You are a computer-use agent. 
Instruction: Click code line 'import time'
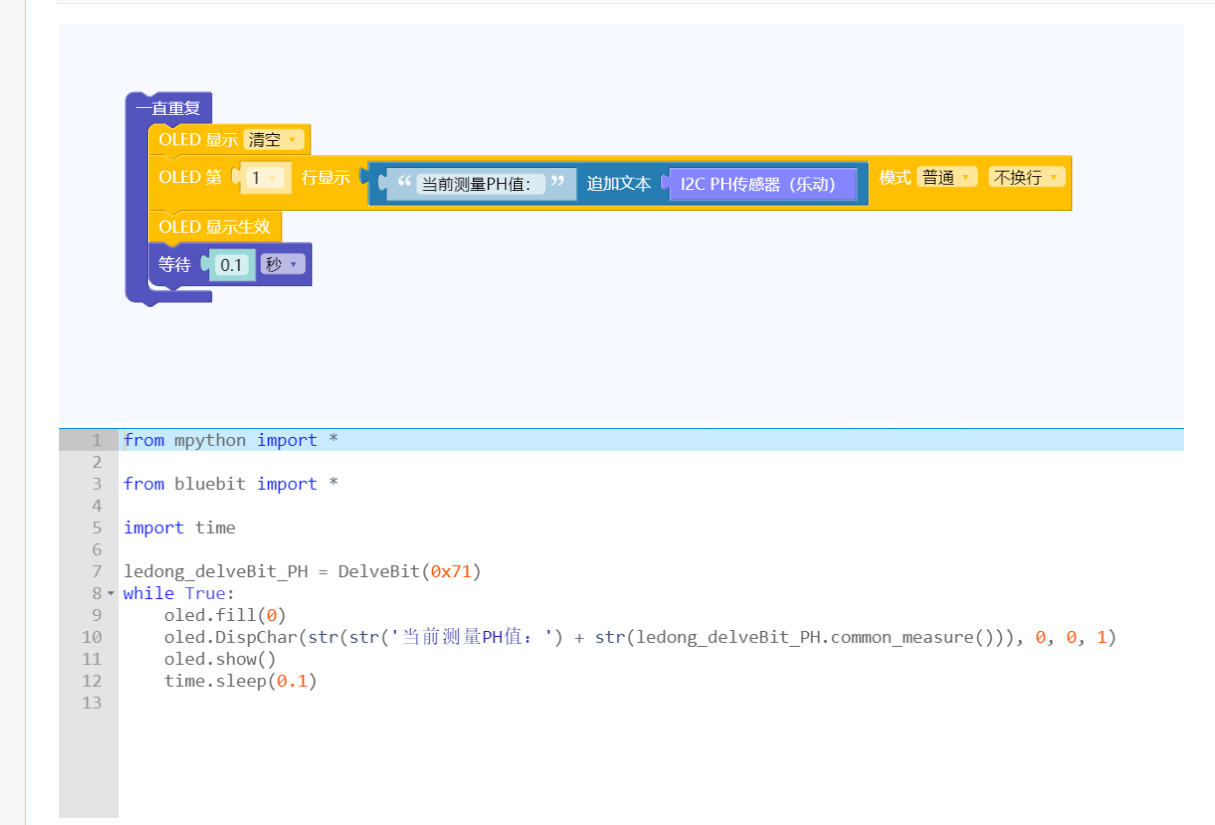180,528
